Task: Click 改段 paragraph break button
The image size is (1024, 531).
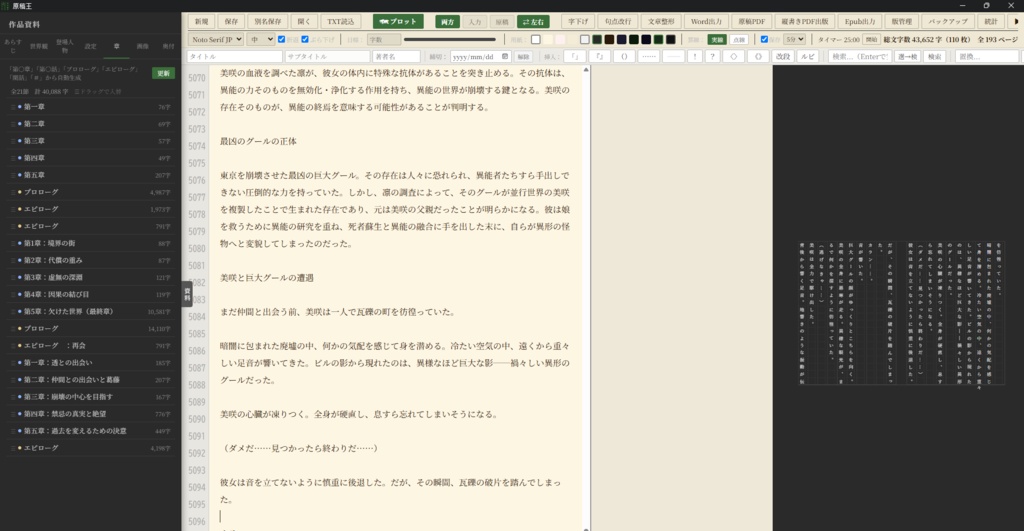Action: [783, 57]
